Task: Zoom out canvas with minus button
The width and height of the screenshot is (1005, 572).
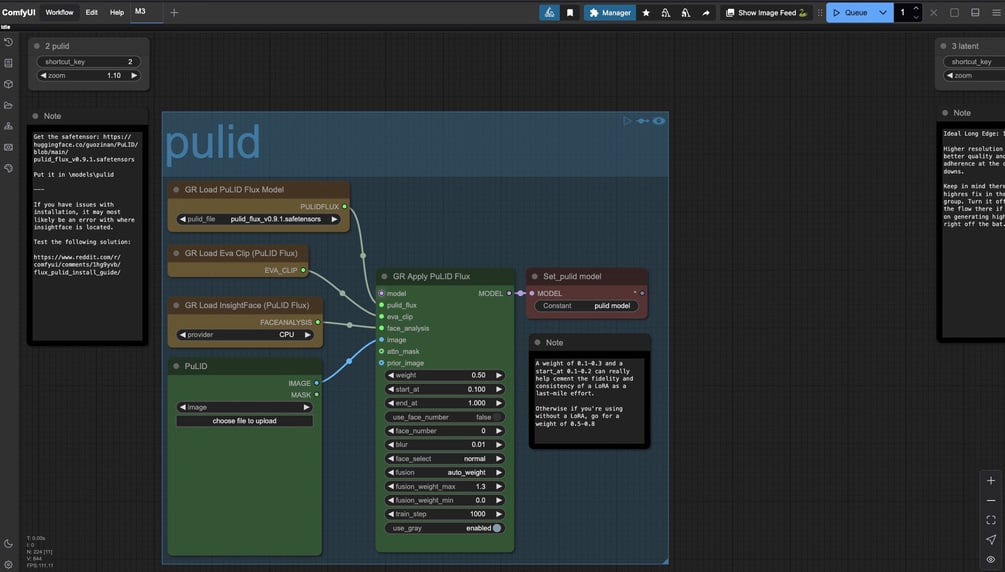Action: 991,500
